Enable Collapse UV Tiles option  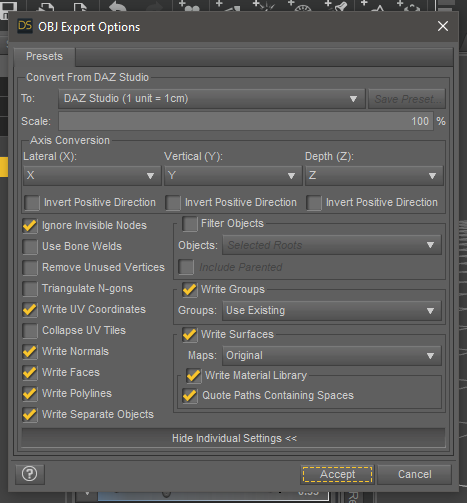(x=30, y=331)
